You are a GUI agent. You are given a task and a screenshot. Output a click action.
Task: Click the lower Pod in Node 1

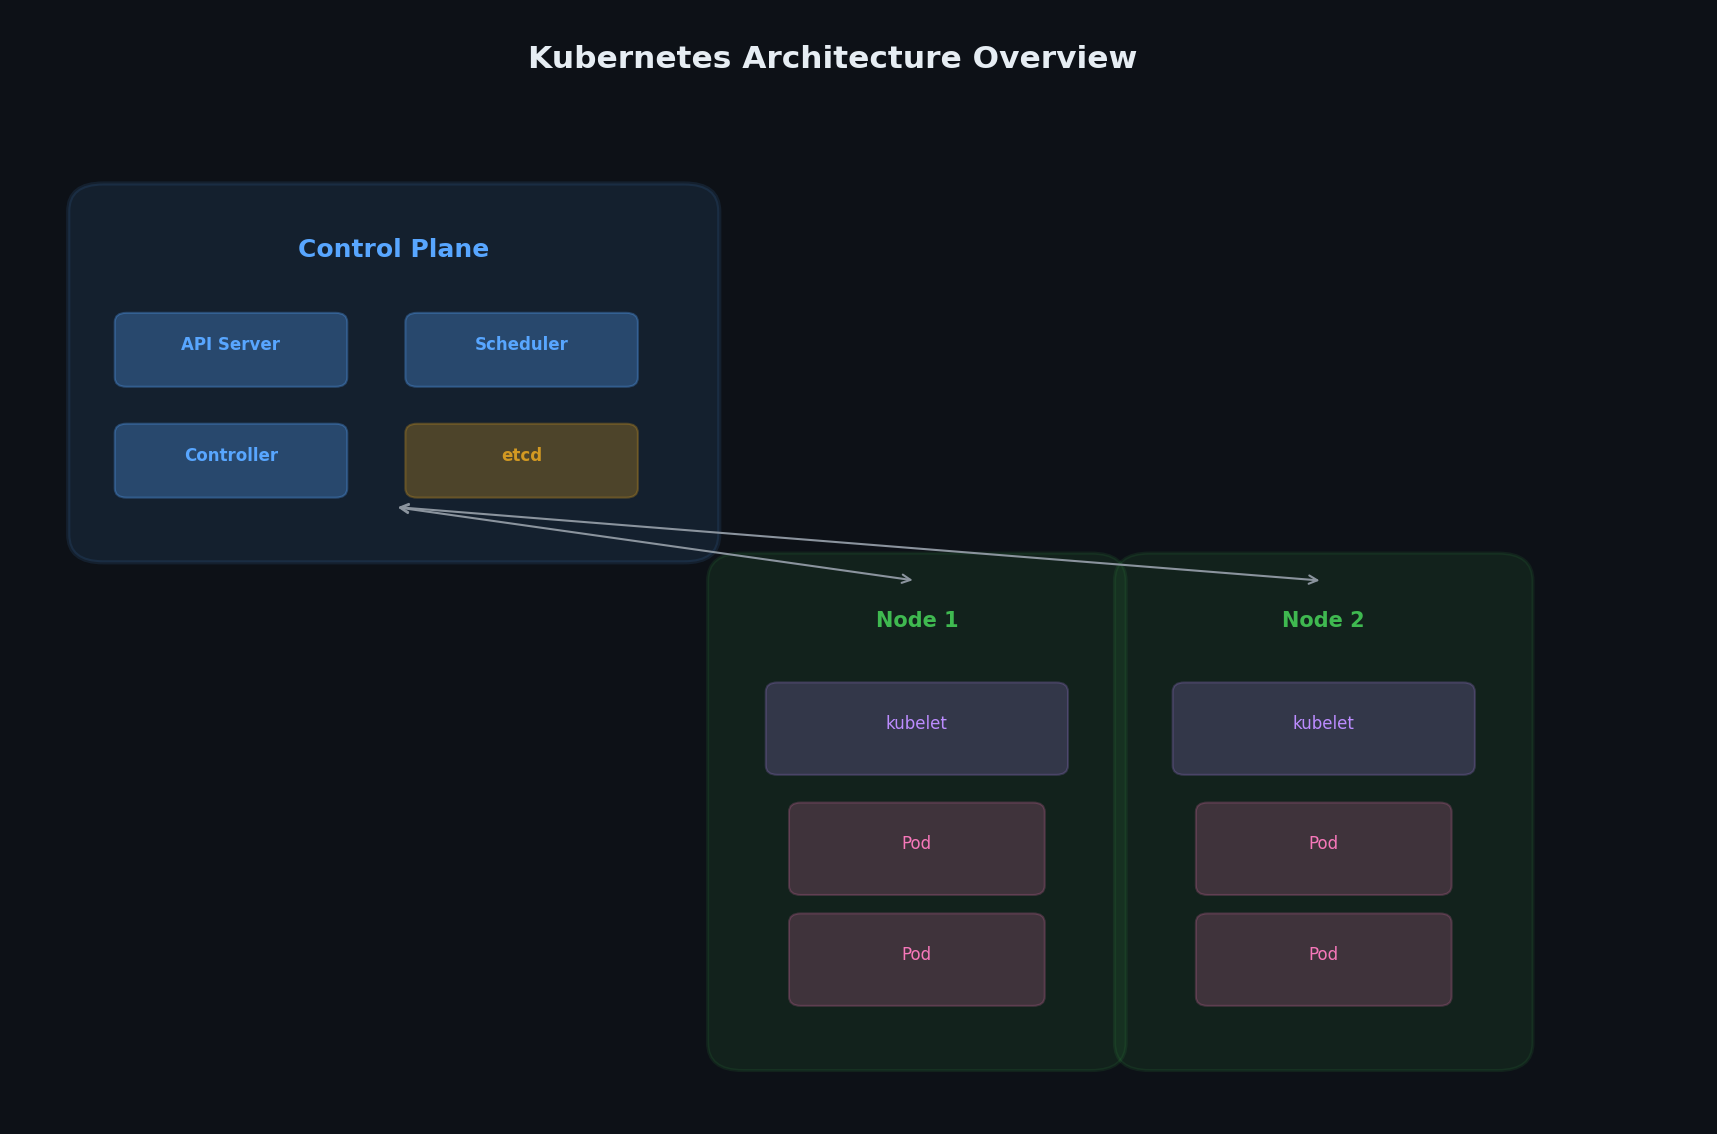click(x=917, y=960)
